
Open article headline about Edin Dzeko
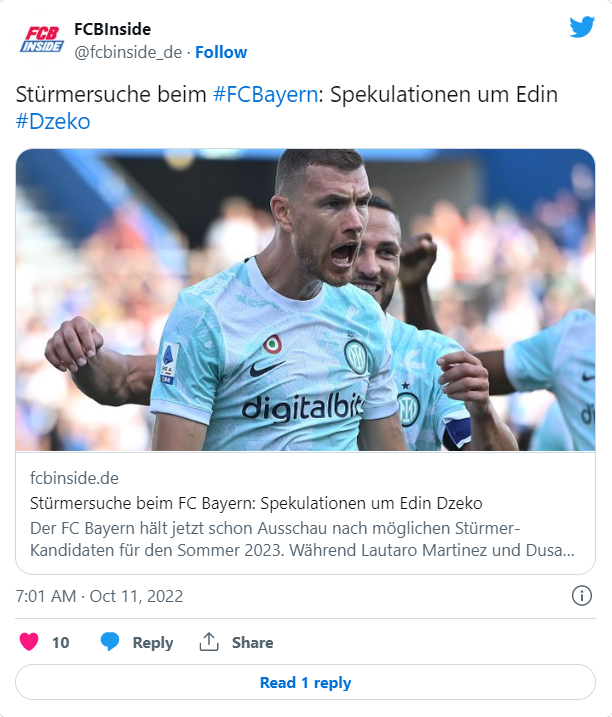click(x=256, y=503)
